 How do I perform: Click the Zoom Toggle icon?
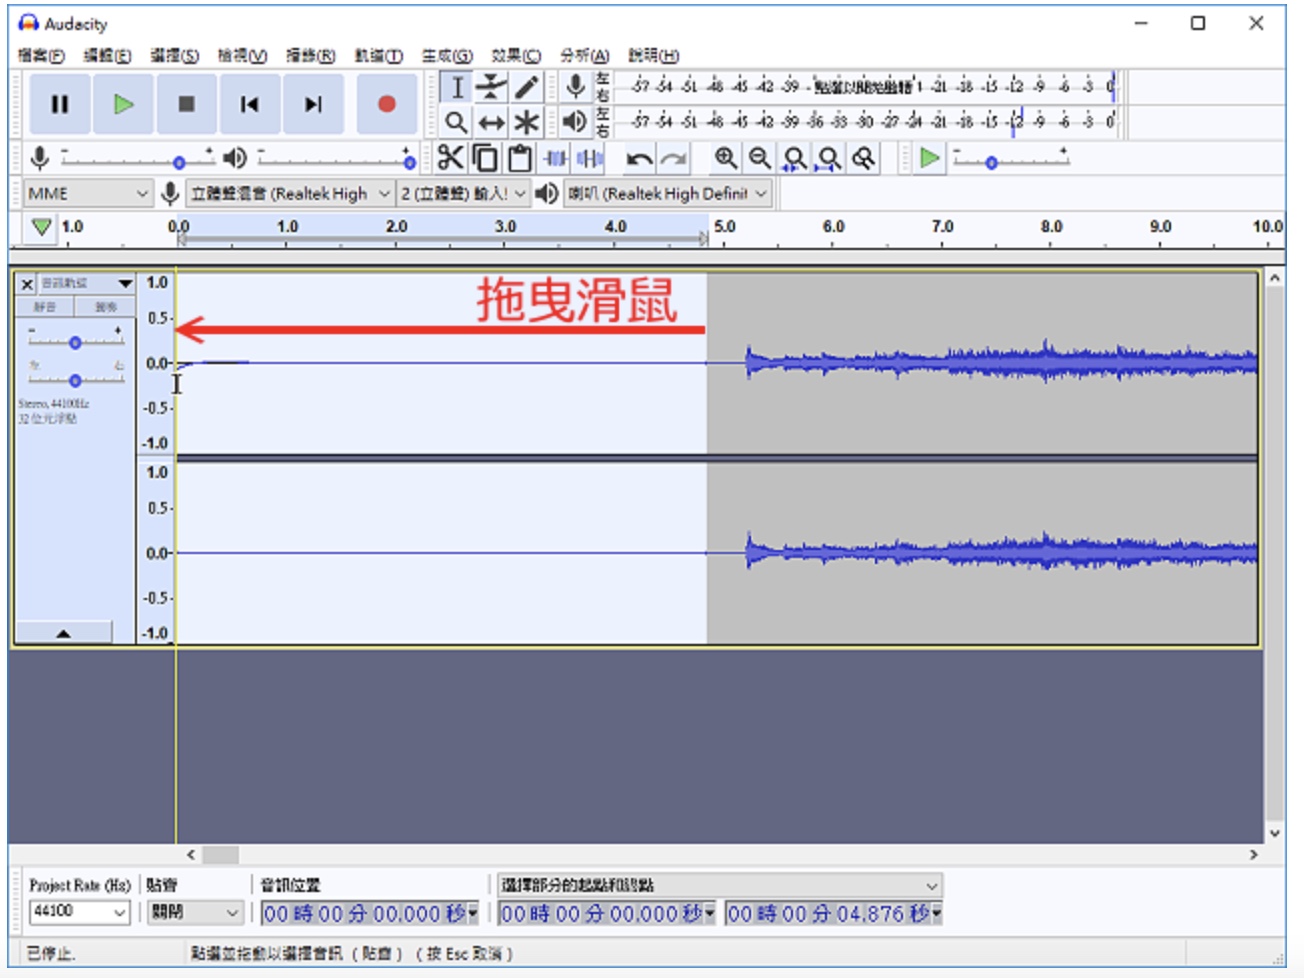(864, 158)
